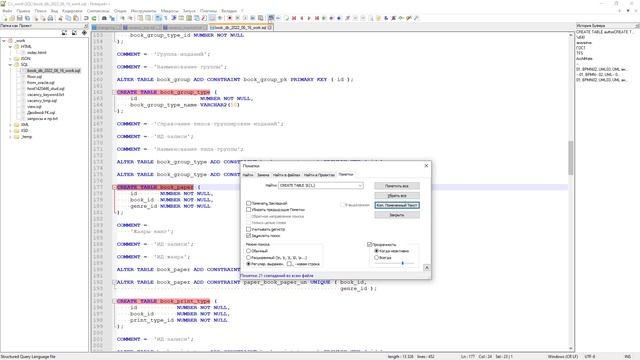Expand the XSD folder in tree
This screenshot has width=640, height=360.
click(x=10, y=131)
